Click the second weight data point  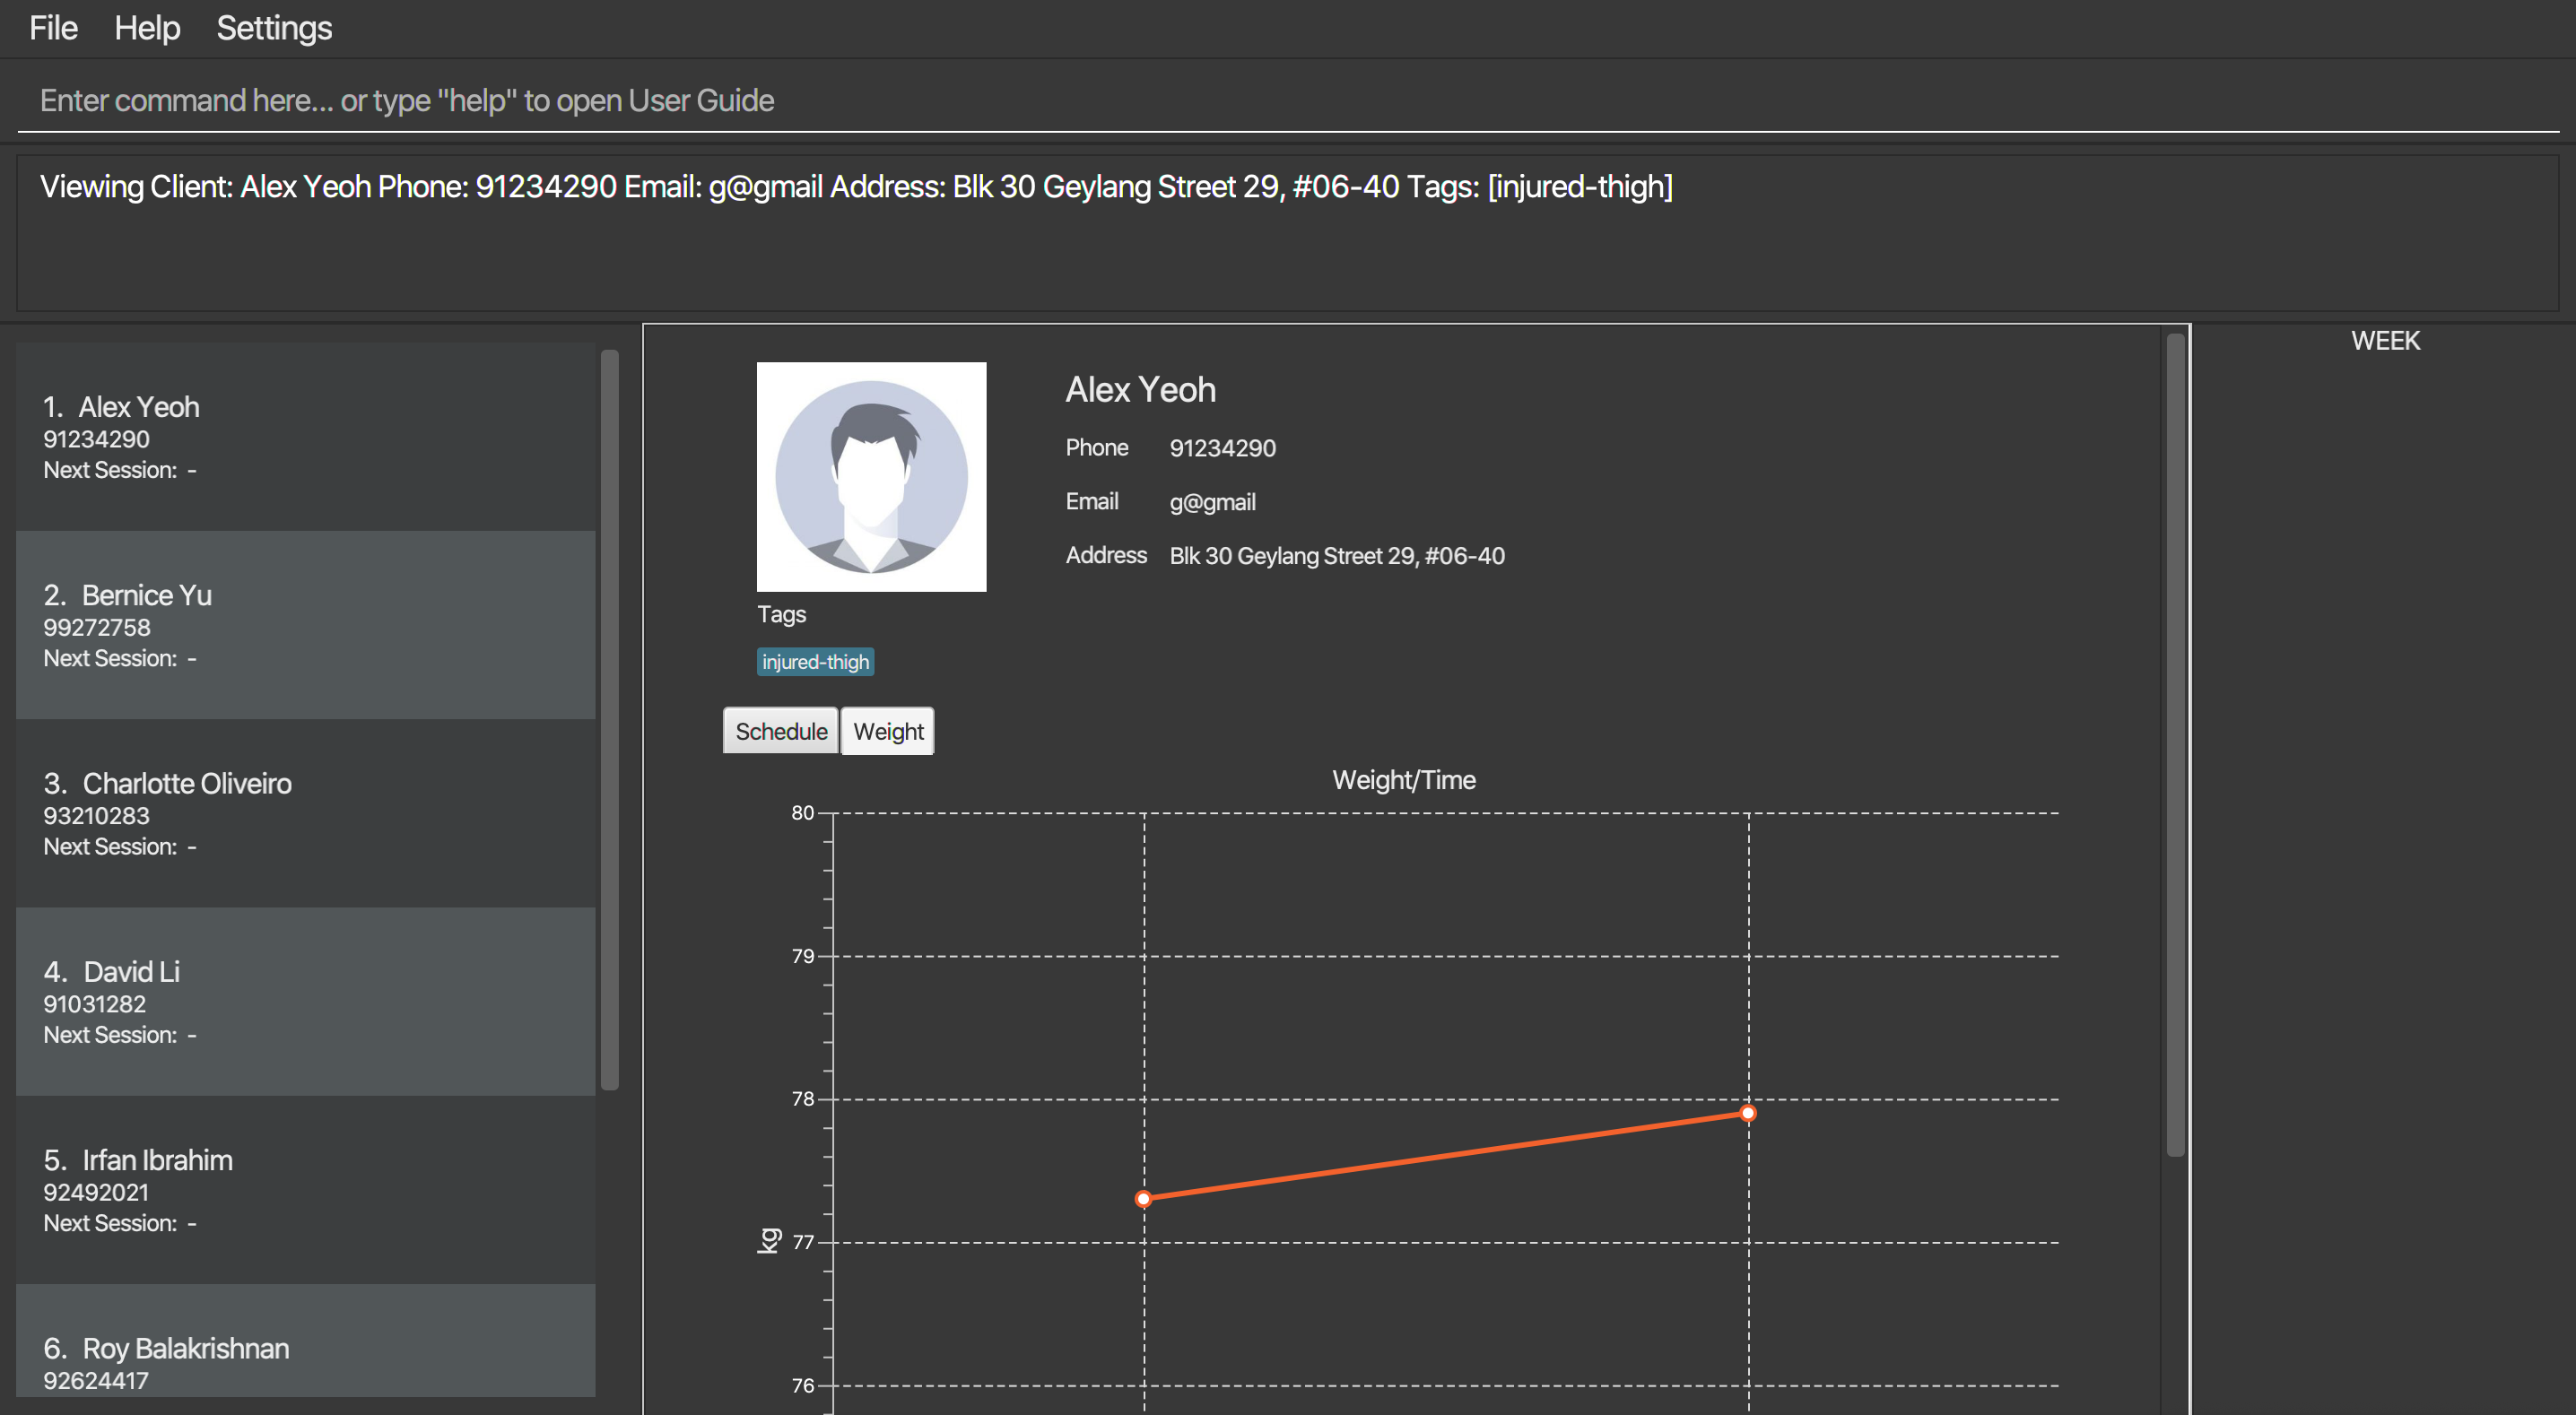point(1748,1113)
